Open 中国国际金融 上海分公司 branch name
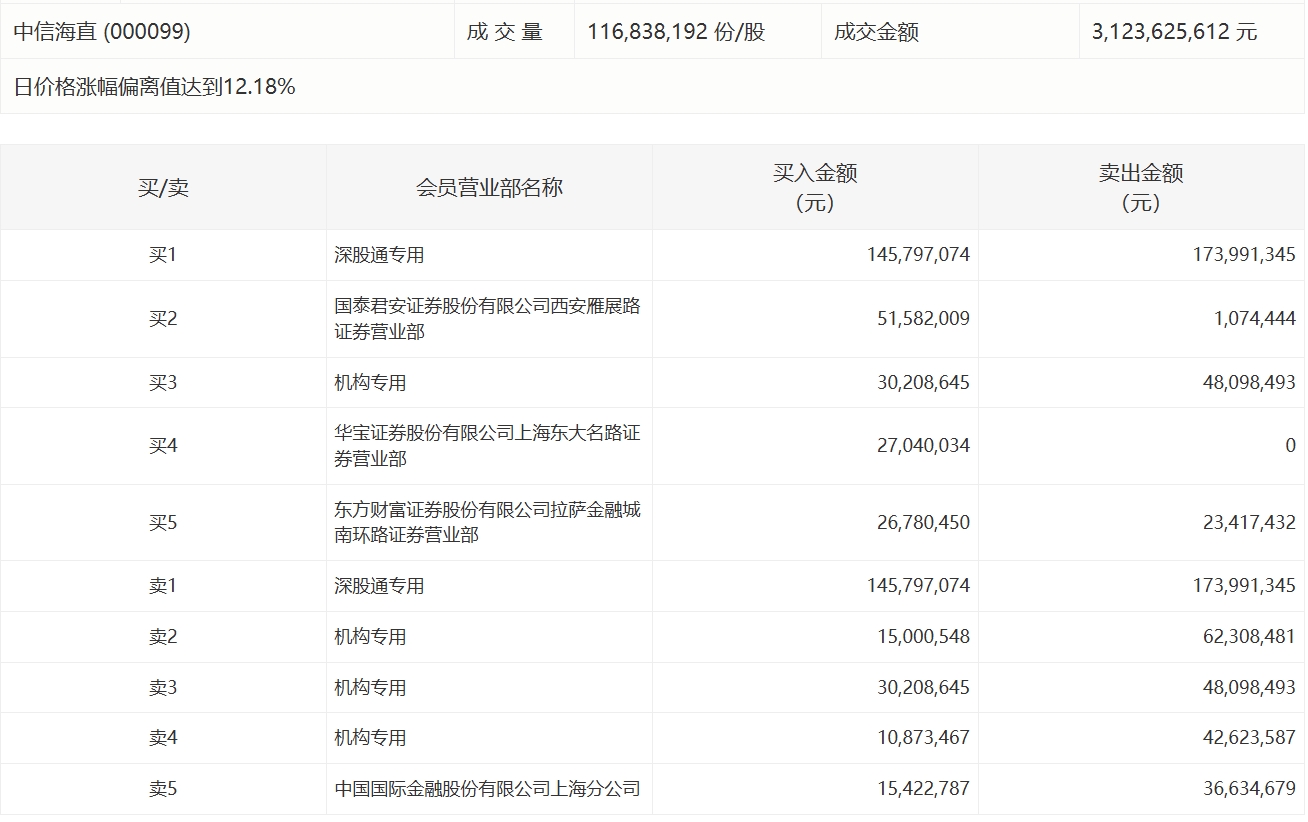The height and width of the screenshot is (822, 1308). click(x=487, y=789)
